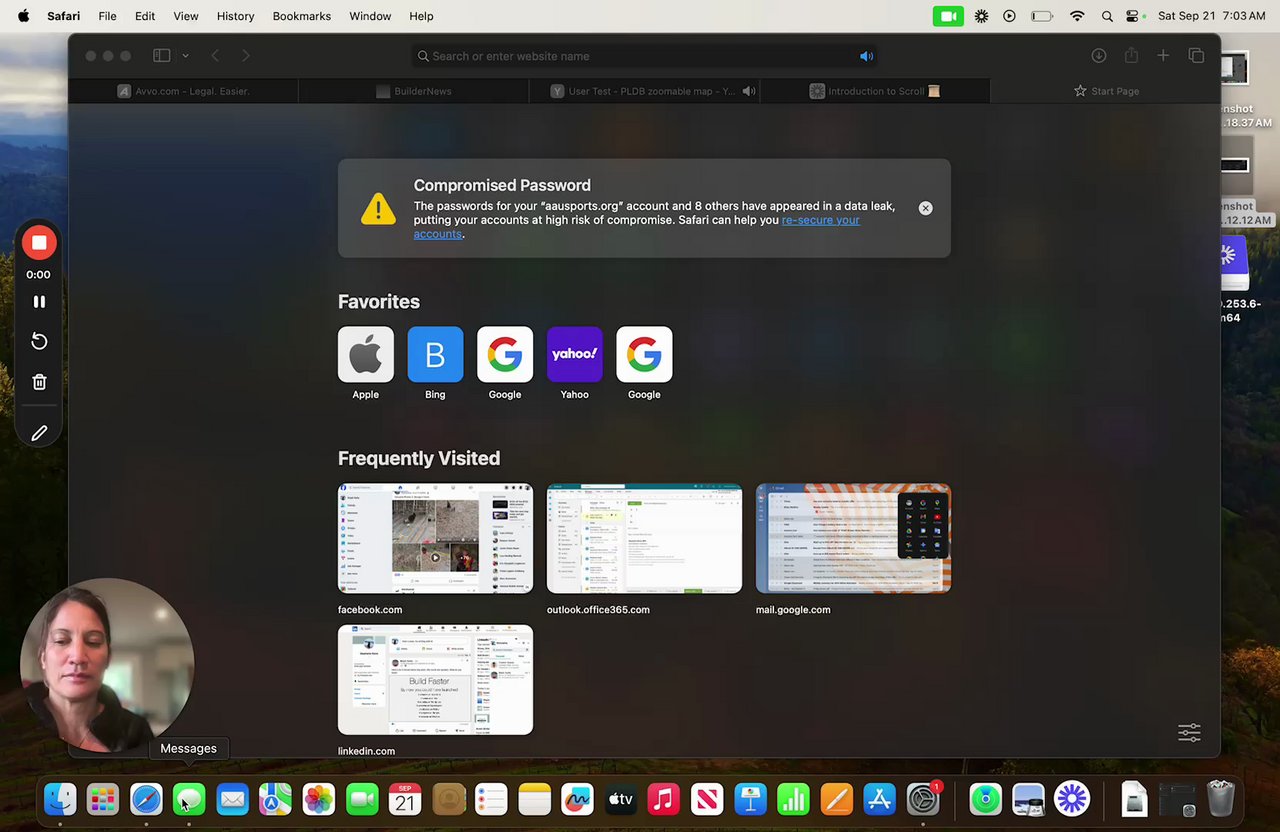Pause the screen recording
1280x832 pixels.
[39, 301]
